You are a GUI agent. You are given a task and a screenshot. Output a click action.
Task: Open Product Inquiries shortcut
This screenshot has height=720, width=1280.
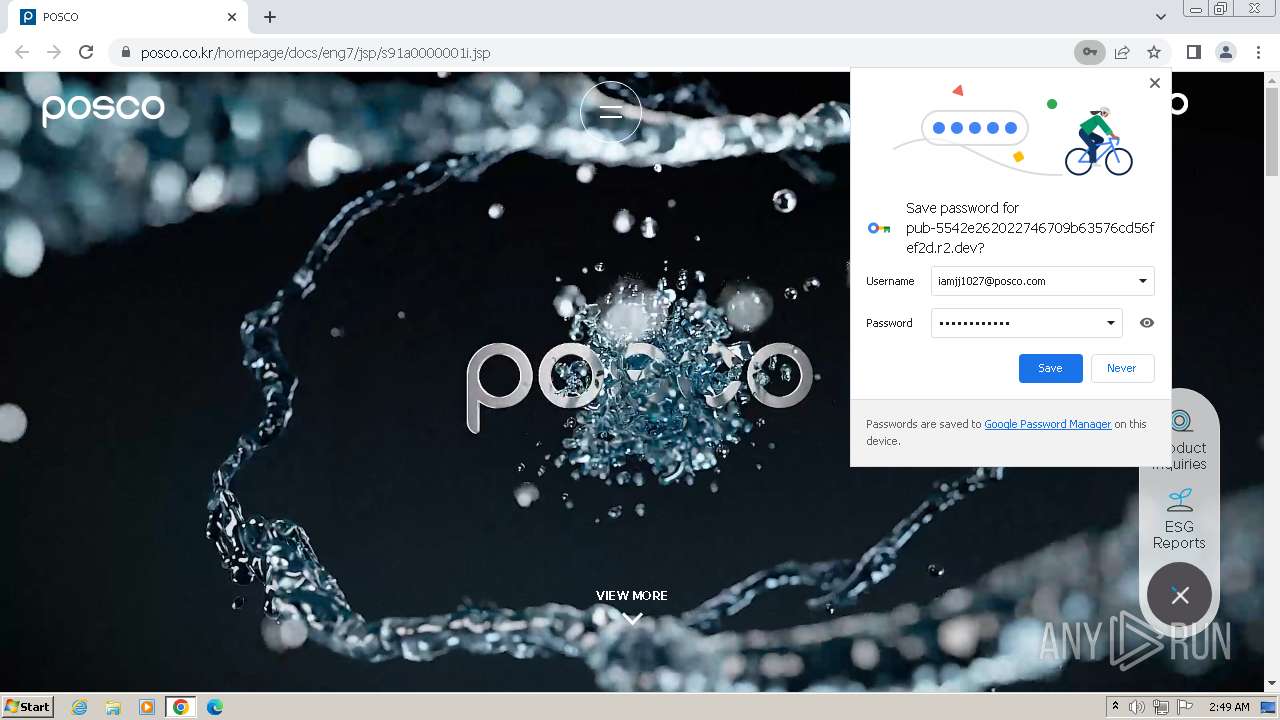point(1179,440)
